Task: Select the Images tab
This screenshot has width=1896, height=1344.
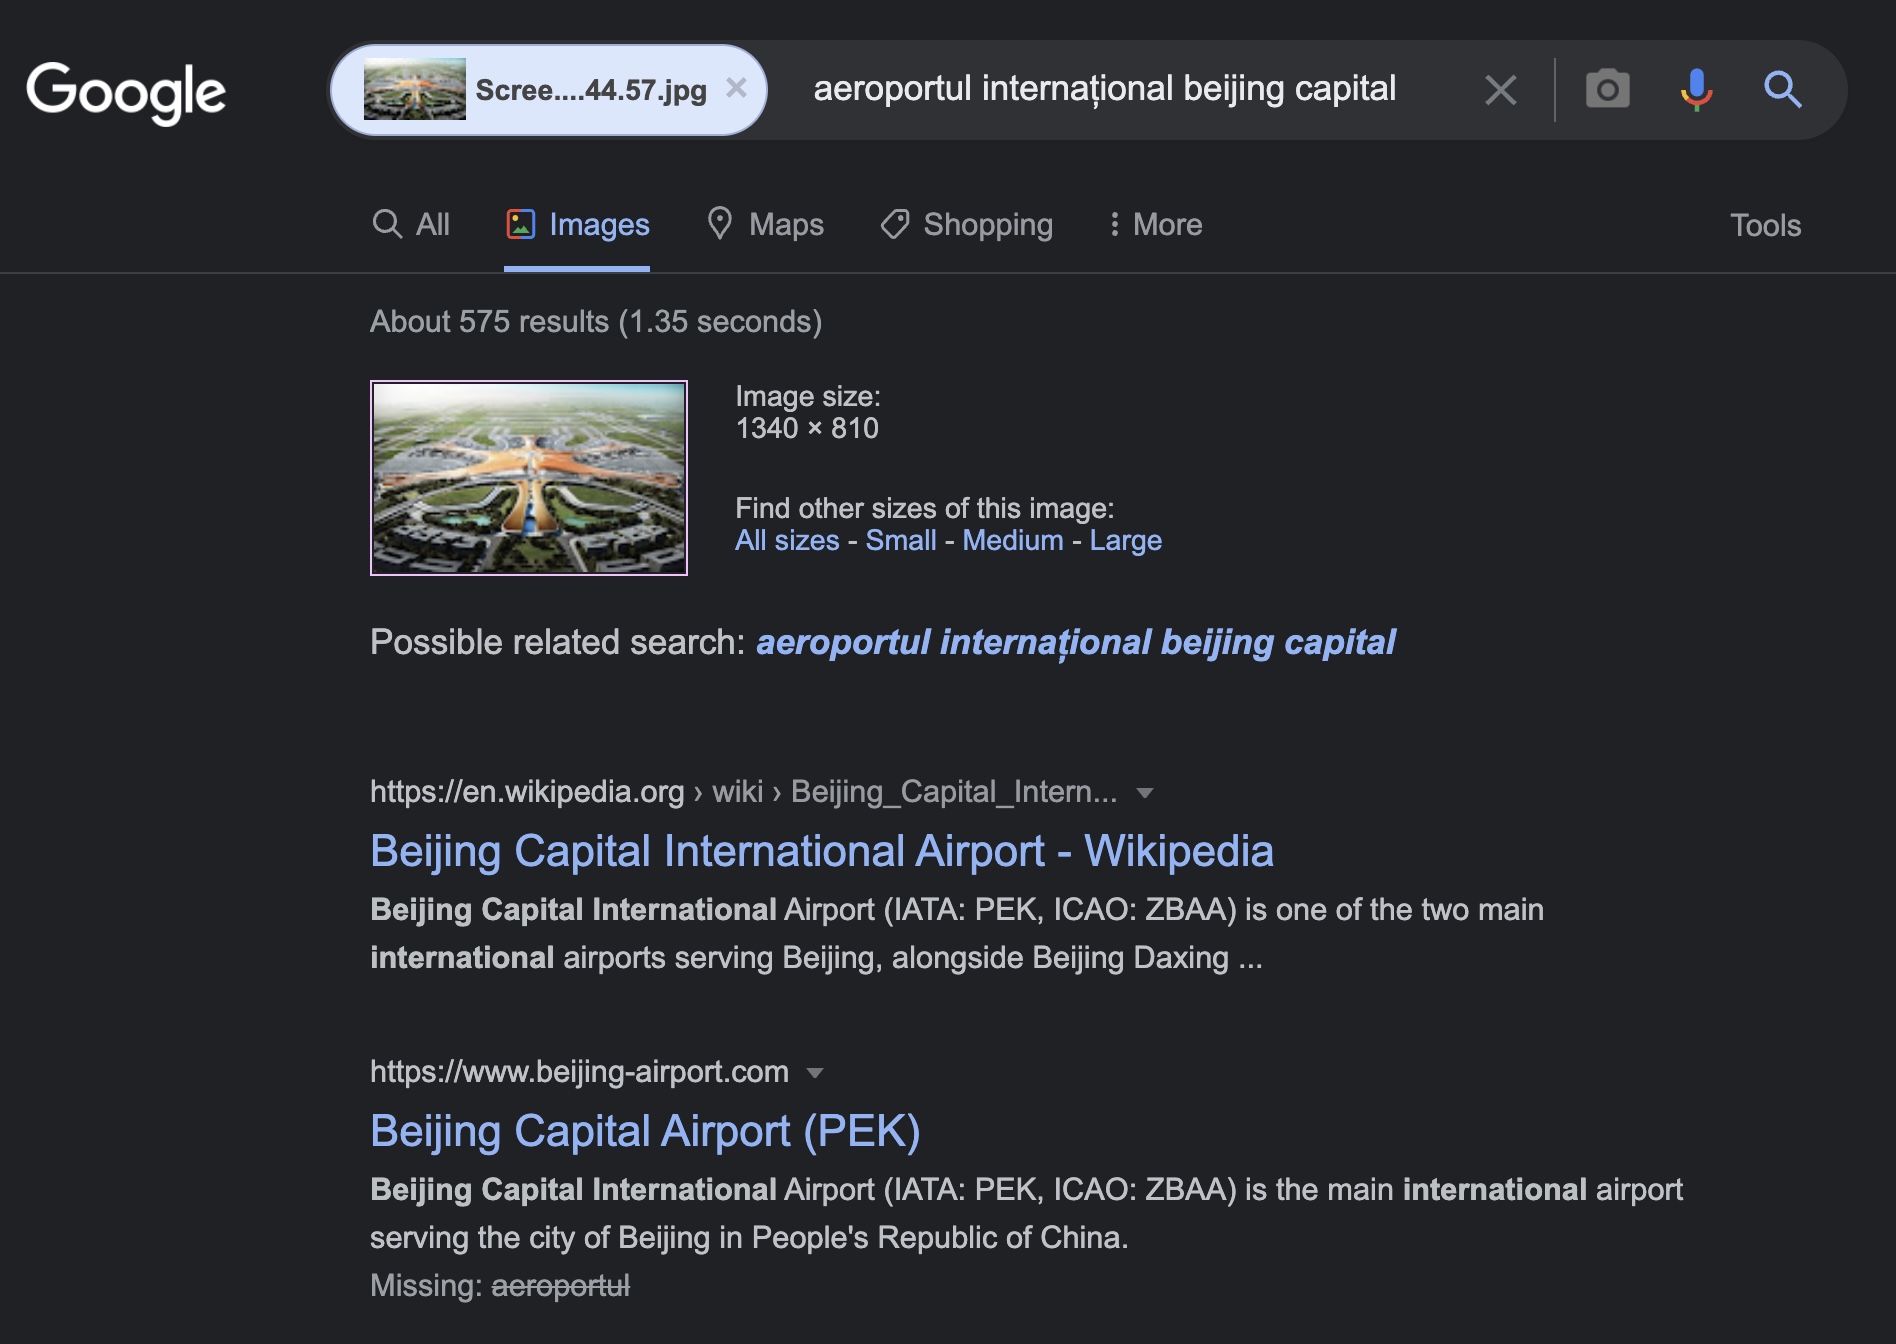Action: 578,224
